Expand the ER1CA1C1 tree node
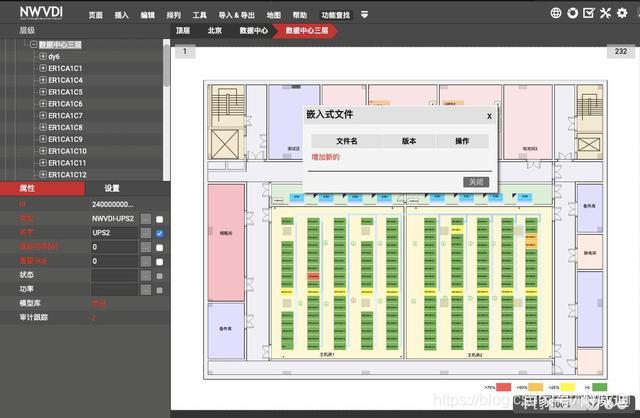The width and height of the screenshot is (640, 418). coord(42,68)
